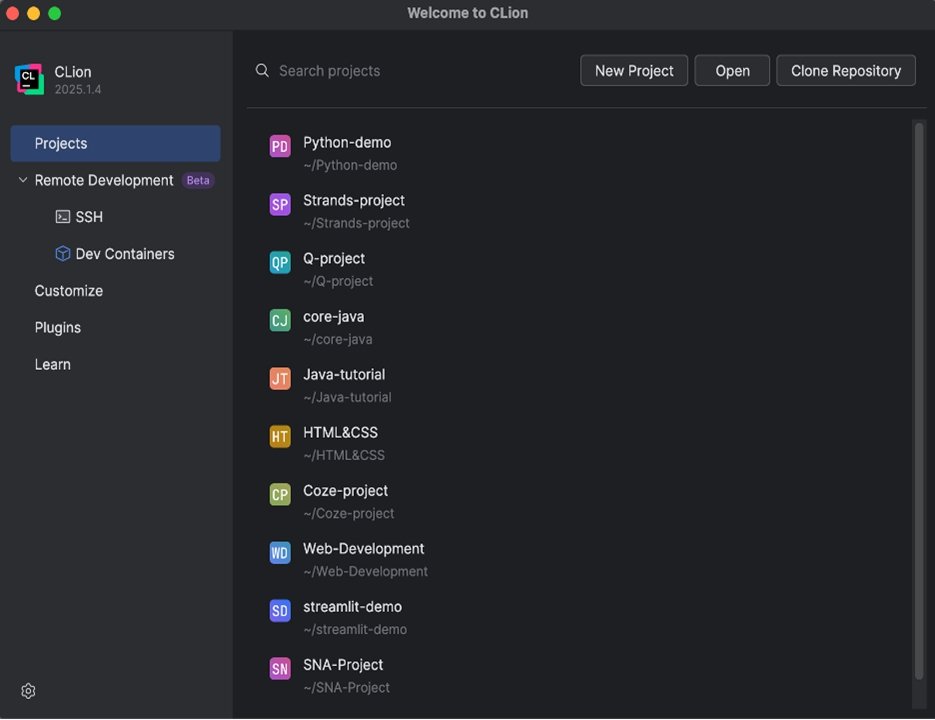This screenshot has height=720, width=935.
Task: Open the Web-Development project name
Action: click(x=363, y=548)
